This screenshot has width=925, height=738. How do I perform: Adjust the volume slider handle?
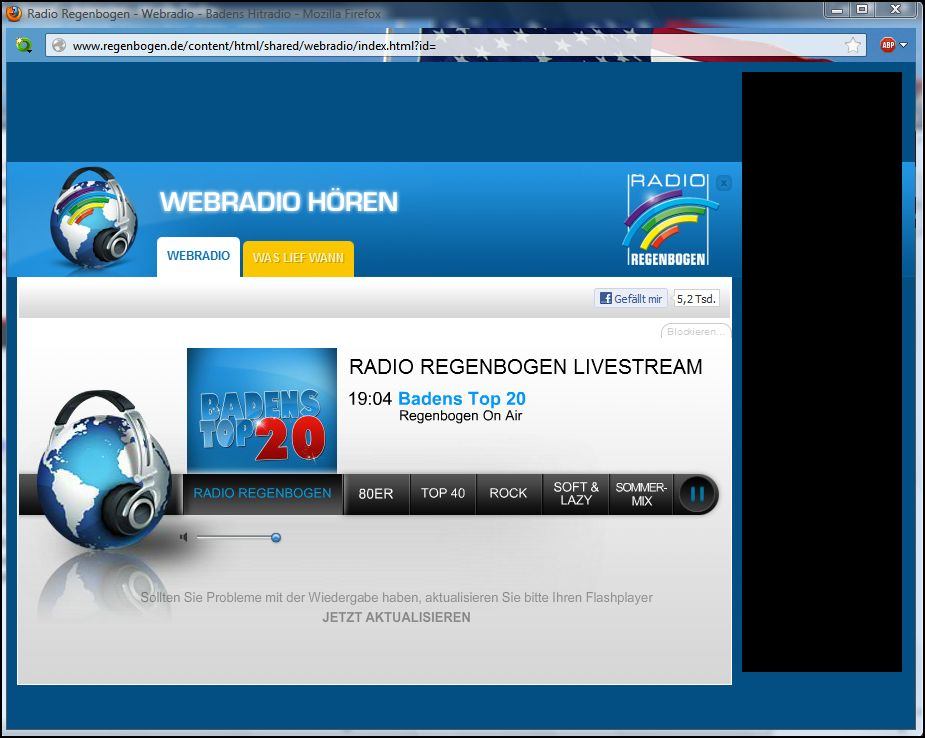point(275,537)
